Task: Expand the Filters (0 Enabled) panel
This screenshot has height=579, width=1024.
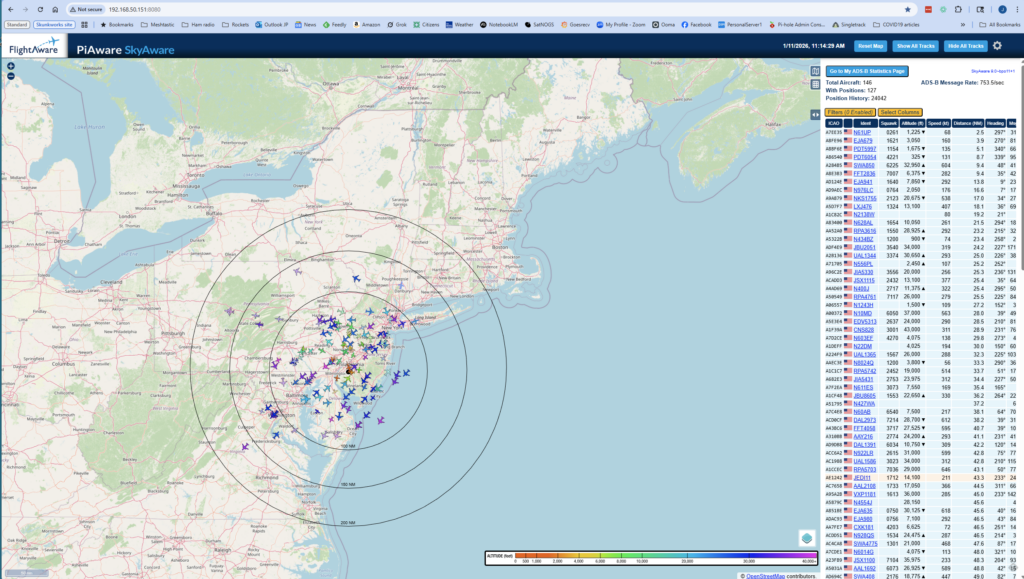Action: tap(850, 112)
